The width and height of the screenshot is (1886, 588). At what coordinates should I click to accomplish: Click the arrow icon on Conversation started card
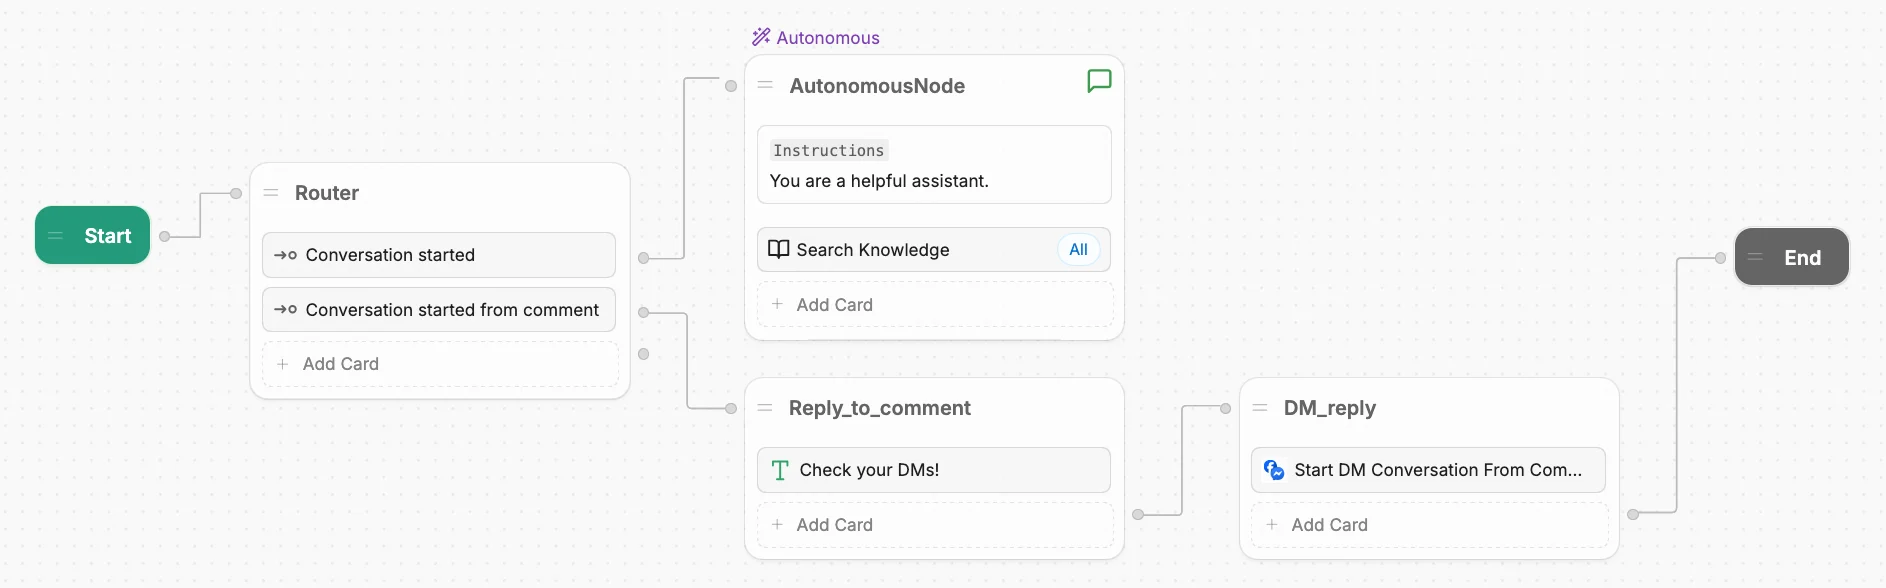[x=285, y=255]
